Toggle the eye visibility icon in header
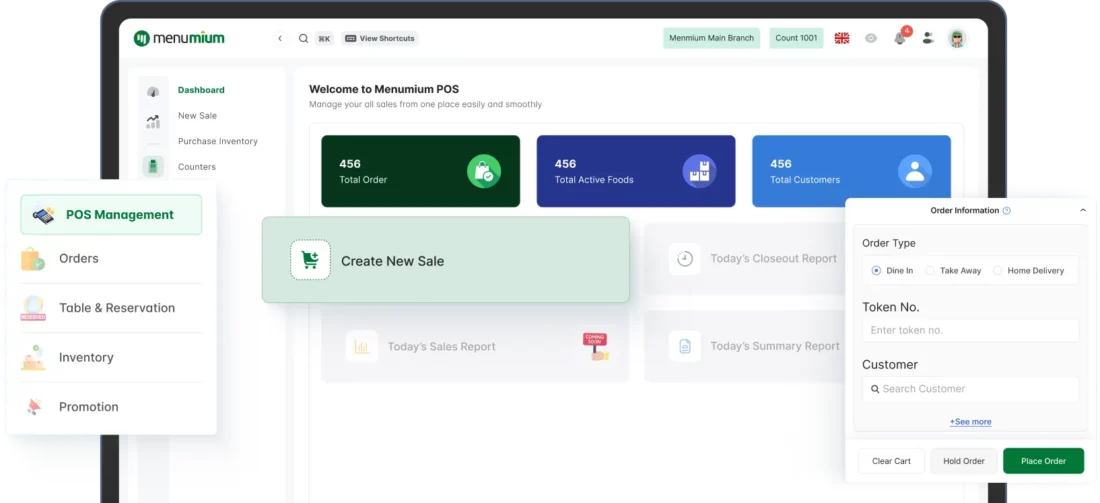This screenshot has height=503, width=1100. click(x=871, y=38)
